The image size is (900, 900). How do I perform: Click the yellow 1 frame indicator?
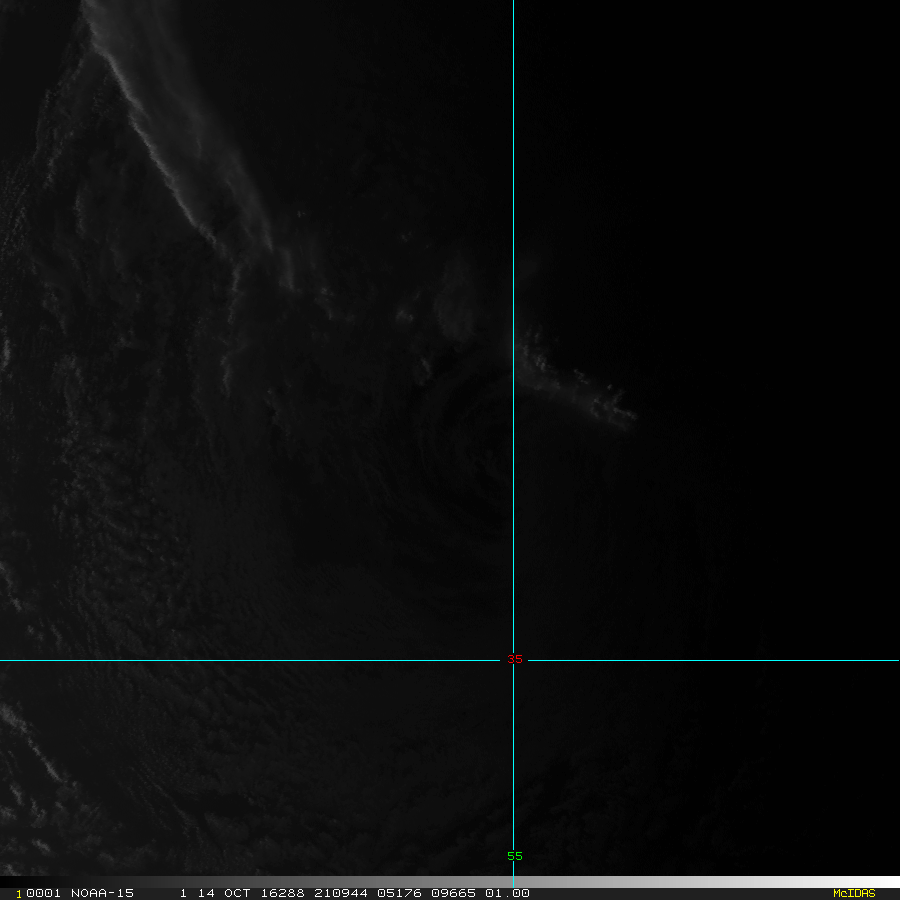pyautogui.click(x=19, y=894)
